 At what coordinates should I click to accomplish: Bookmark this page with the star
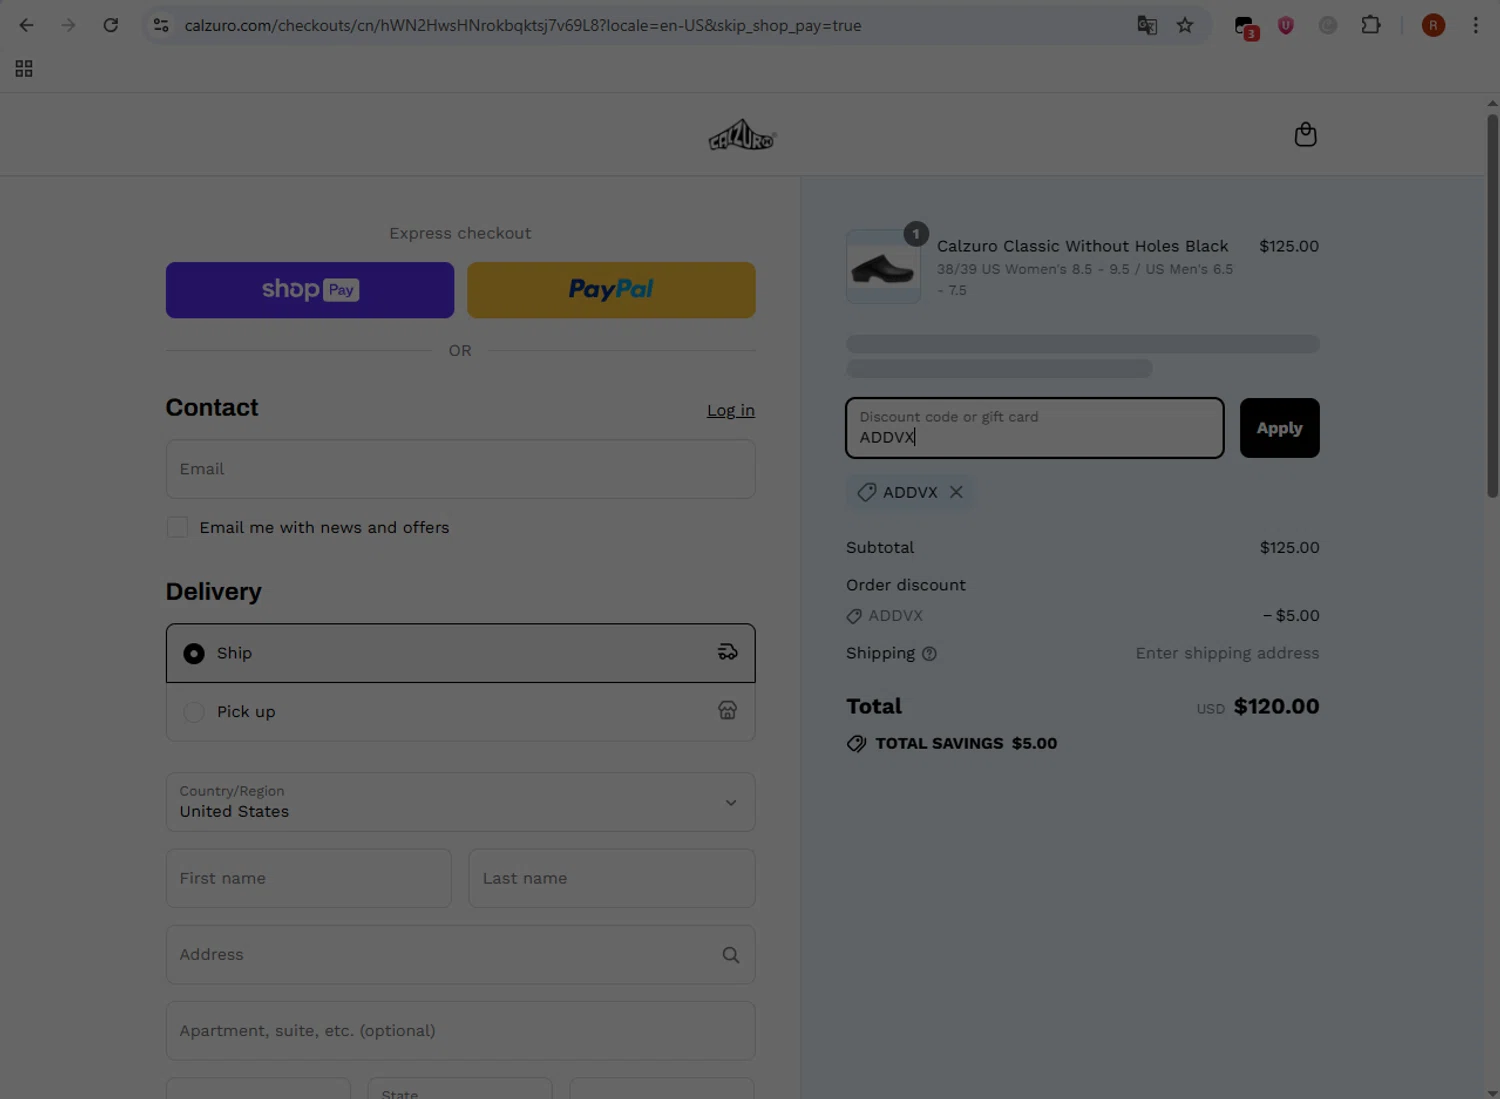pyautogui.click(x=1185, y=25)
